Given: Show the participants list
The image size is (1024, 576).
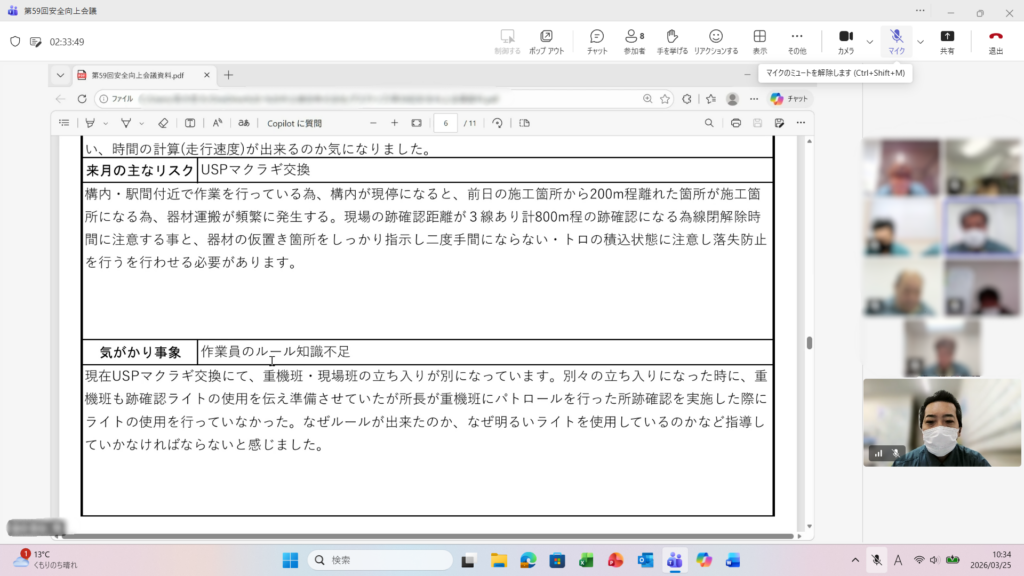Looking at the screenshot, I should click(634, 41).
